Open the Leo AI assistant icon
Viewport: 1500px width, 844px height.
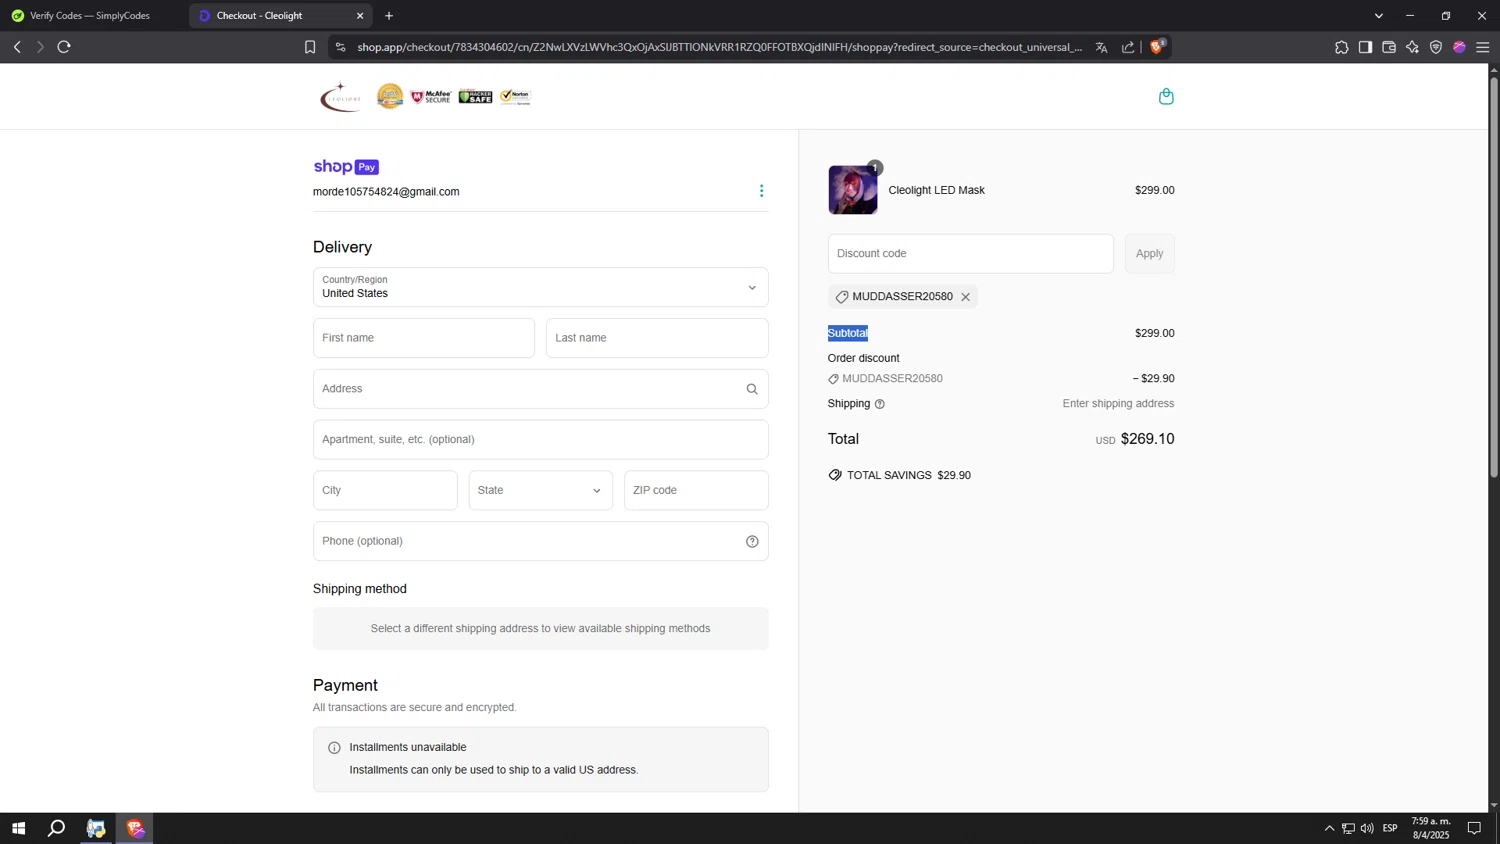1412,47
